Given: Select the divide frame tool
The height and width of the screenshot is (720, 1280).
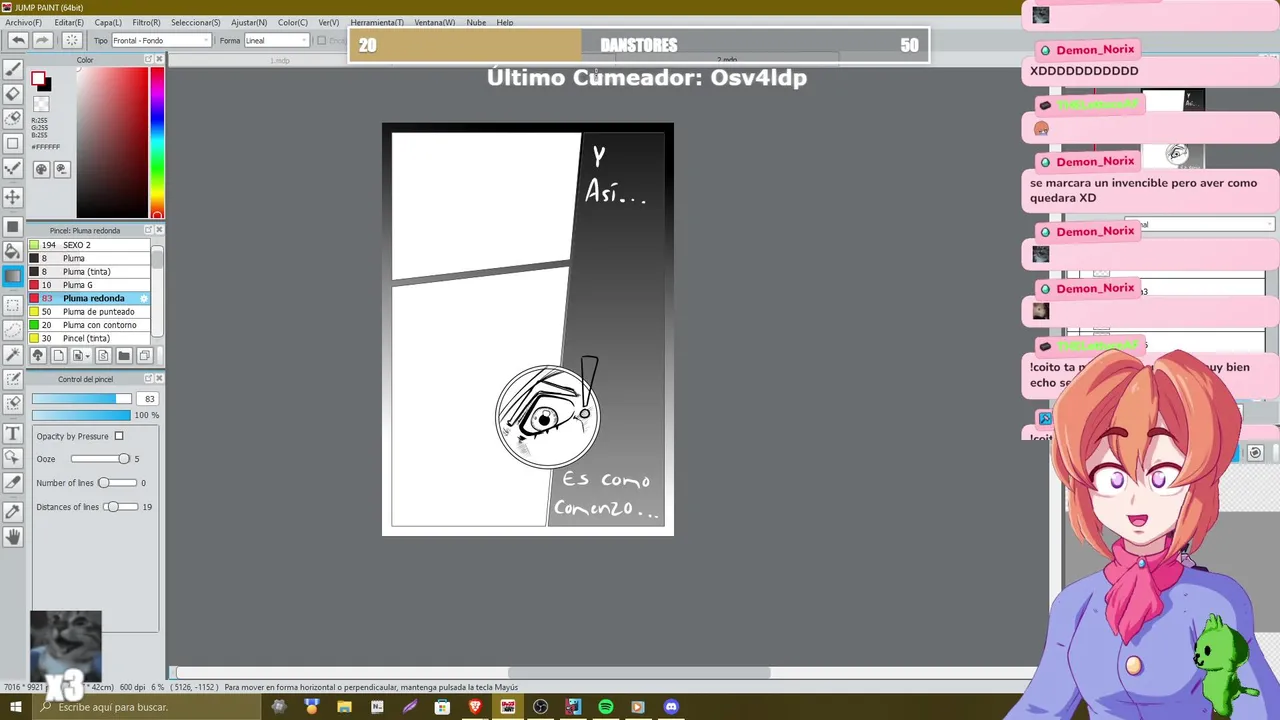Looking at the screenshot, I should coord(13,482).
